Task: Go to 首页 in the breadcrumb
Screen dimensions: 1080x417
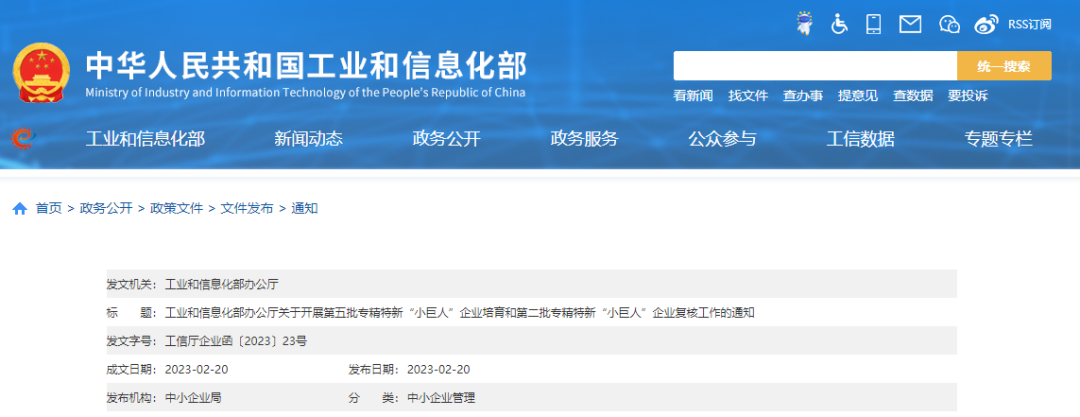Action: click(49, 208)
